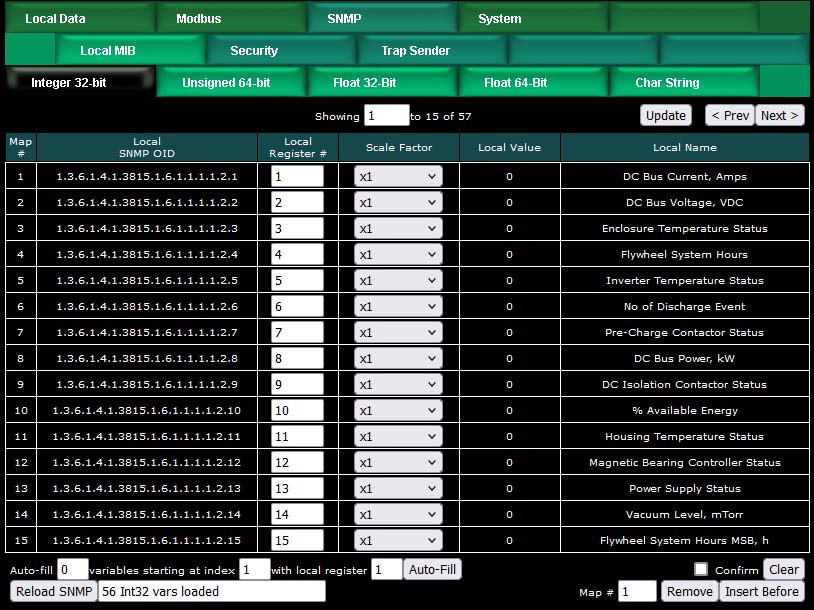Switch to Float 32-Bit tab
This screenshot has width=814, height=610.
click(364, 83)
